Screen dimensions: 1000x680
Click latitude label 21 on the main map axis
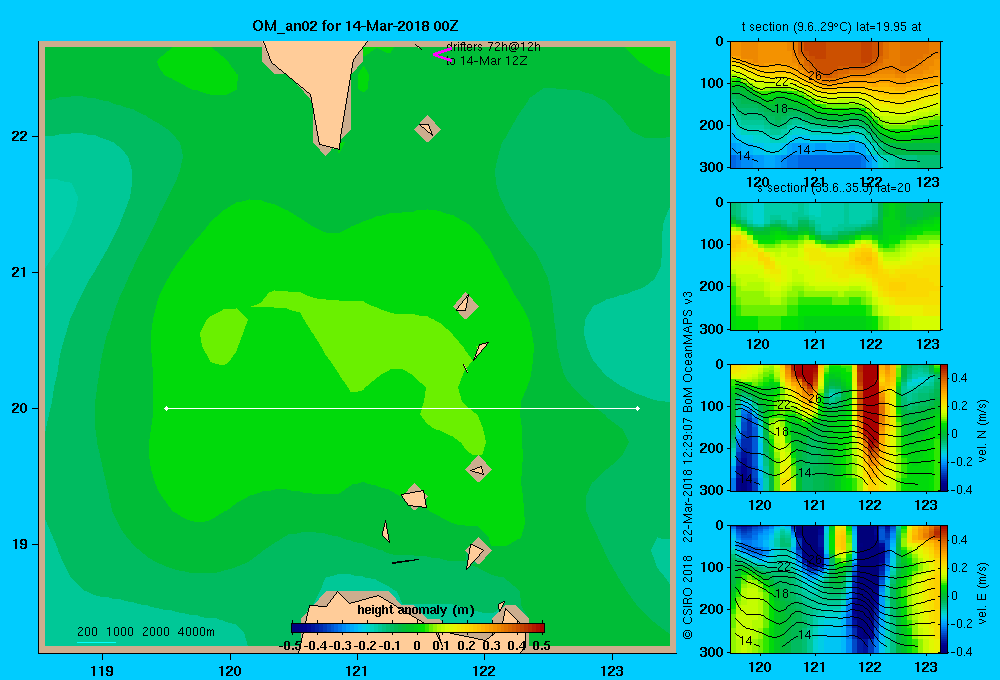(20, 272)
